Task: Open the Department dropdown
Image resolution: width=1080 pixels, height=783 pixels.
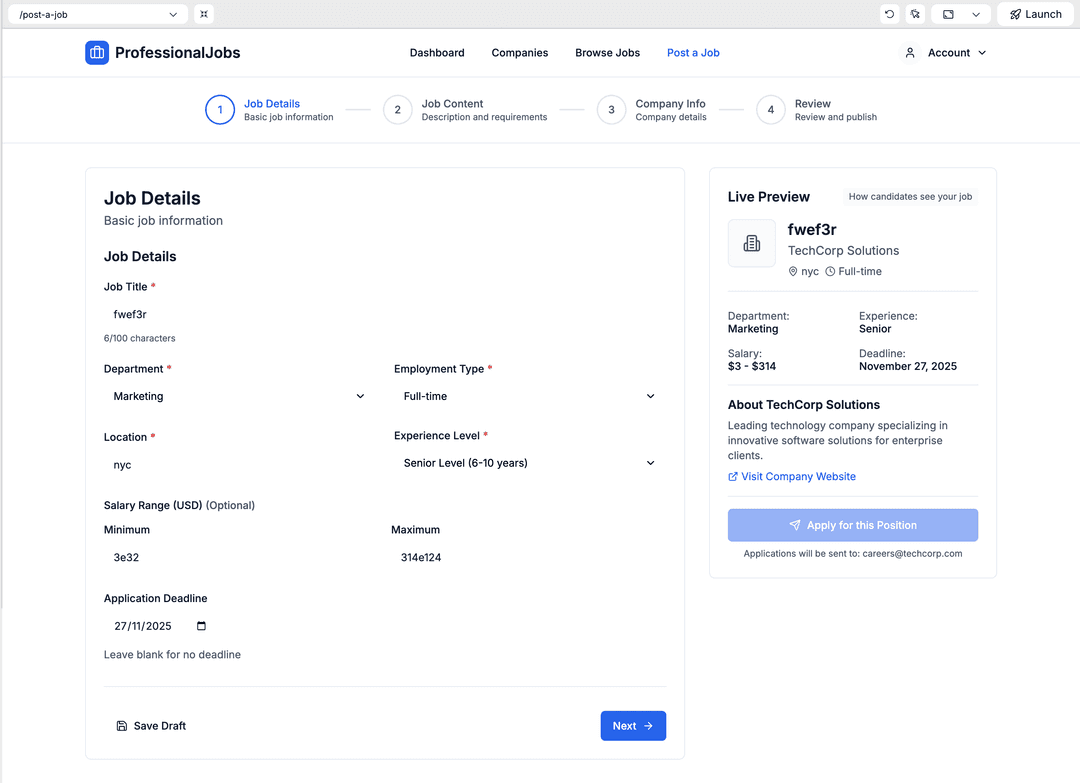Action: tap(239, 397)
